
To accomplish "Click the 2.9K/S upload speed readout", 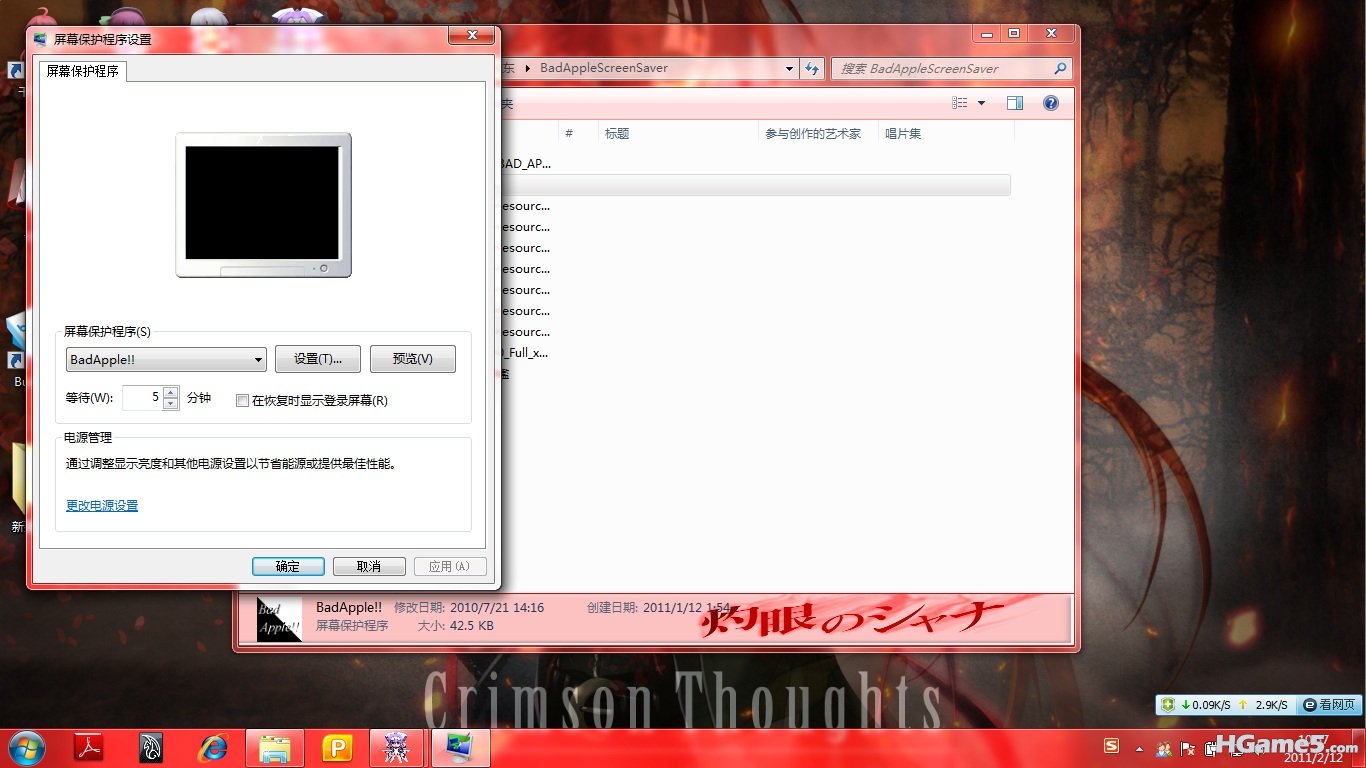I will pos(1271,705).
